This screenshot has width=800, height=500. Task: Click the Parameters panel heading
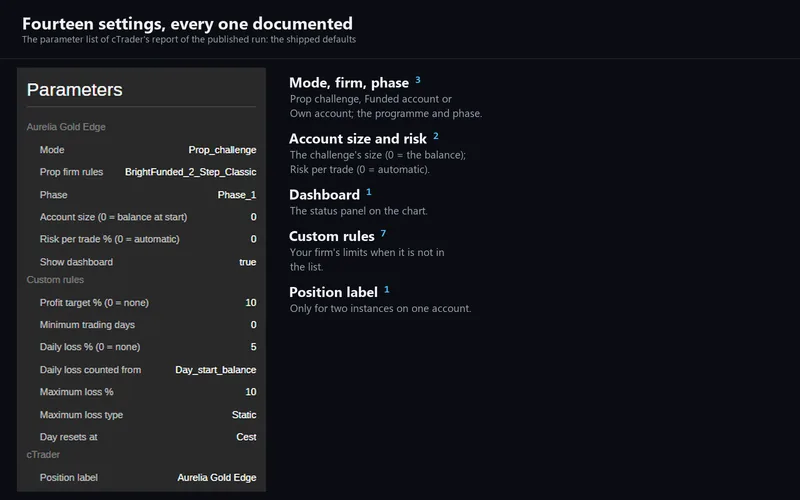[74, 90]
